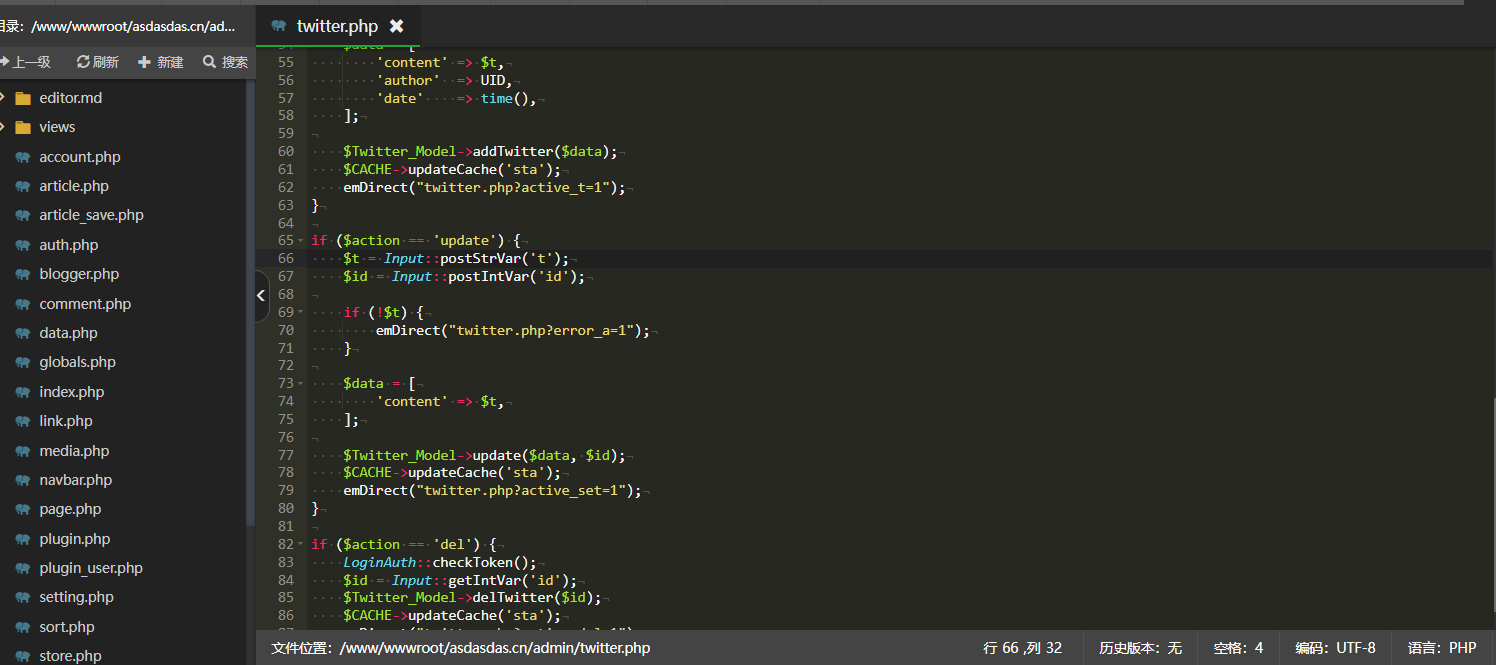Click the 编码: UTF-8 indicator
Viewport: 1496px width, 665px height.
tap(1336, 647)
